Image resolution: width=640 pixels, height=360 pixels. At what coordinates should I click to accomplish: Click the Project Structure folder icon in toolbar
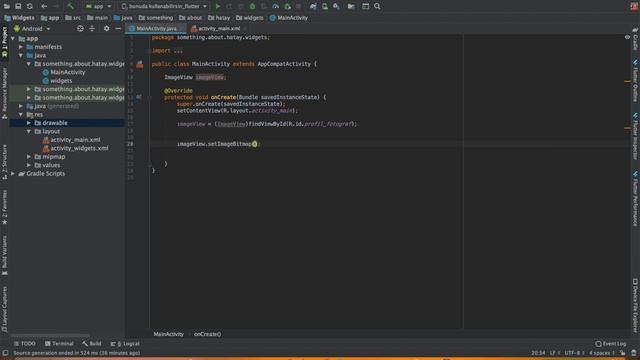351,6
